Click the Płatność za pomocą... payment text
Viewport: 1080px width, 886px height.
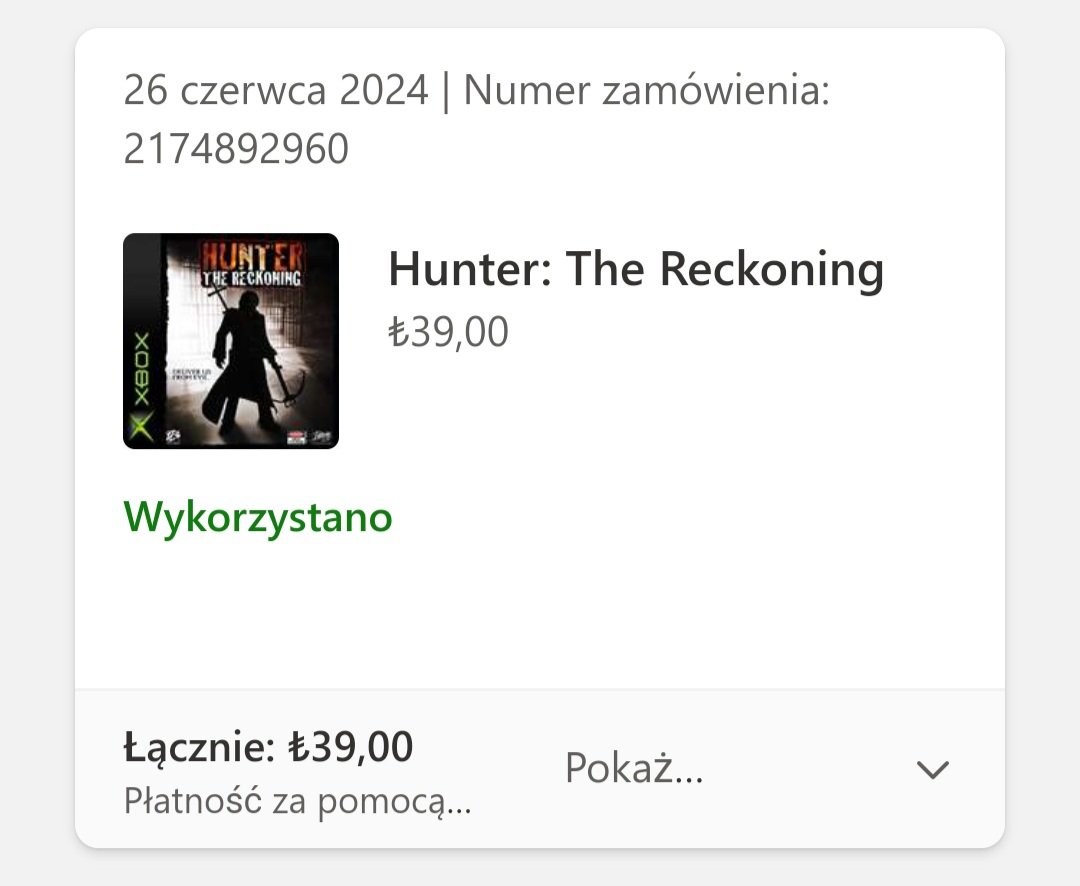tap(298, 801)
